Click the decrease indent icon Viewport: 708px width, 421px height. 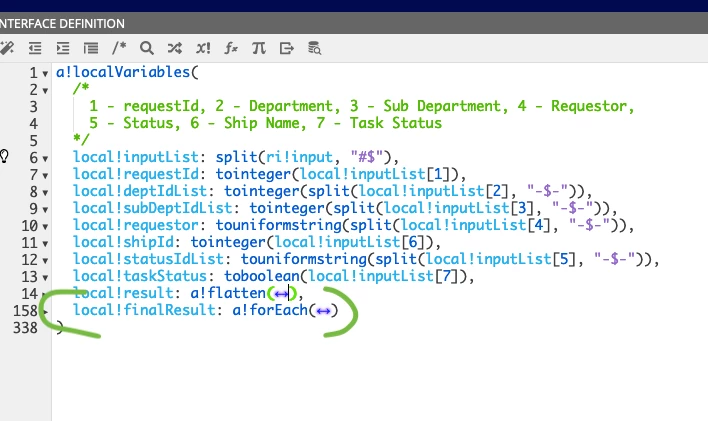click(x=35, y=48)
